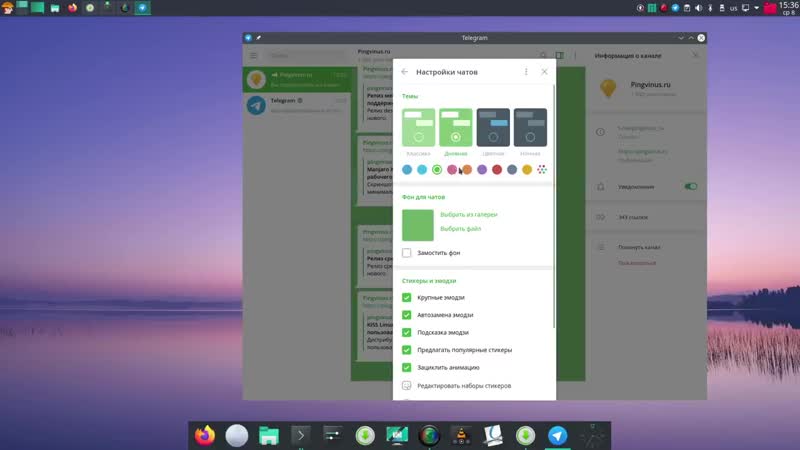Image resolution: width=800 pixels, height=450 pixels.
Task: Open the white sphere dock icon
Action: point(237,436)
